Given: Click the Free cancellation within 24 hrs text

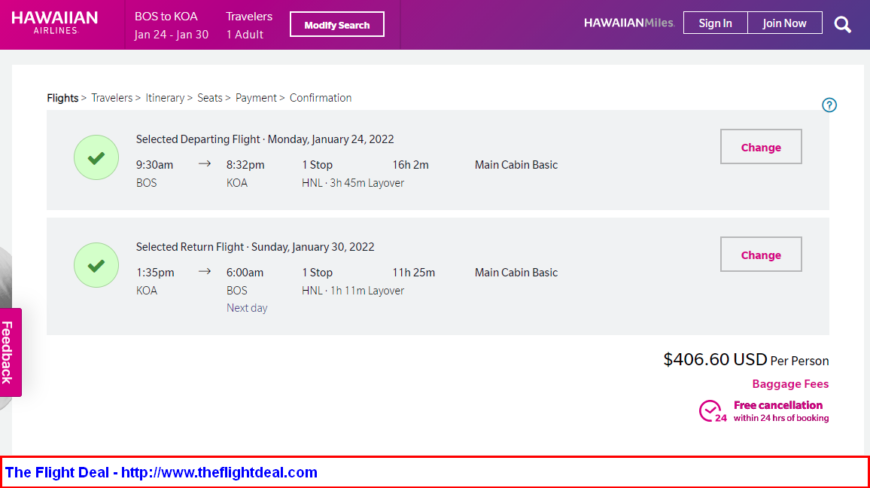Looking at the screenshot, I should [x=781, y=411].
